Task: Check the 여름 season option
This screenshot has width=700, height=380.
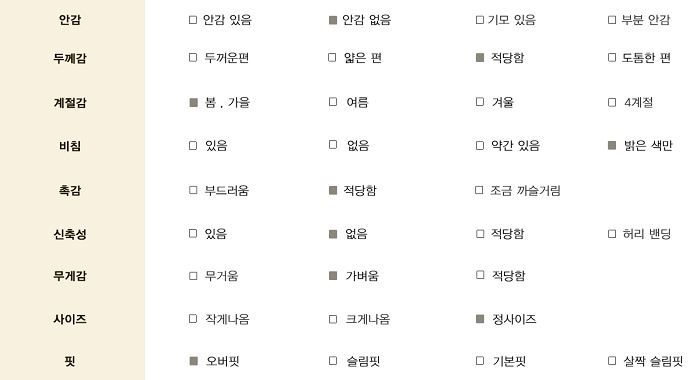Action: [x=333, y=102]
